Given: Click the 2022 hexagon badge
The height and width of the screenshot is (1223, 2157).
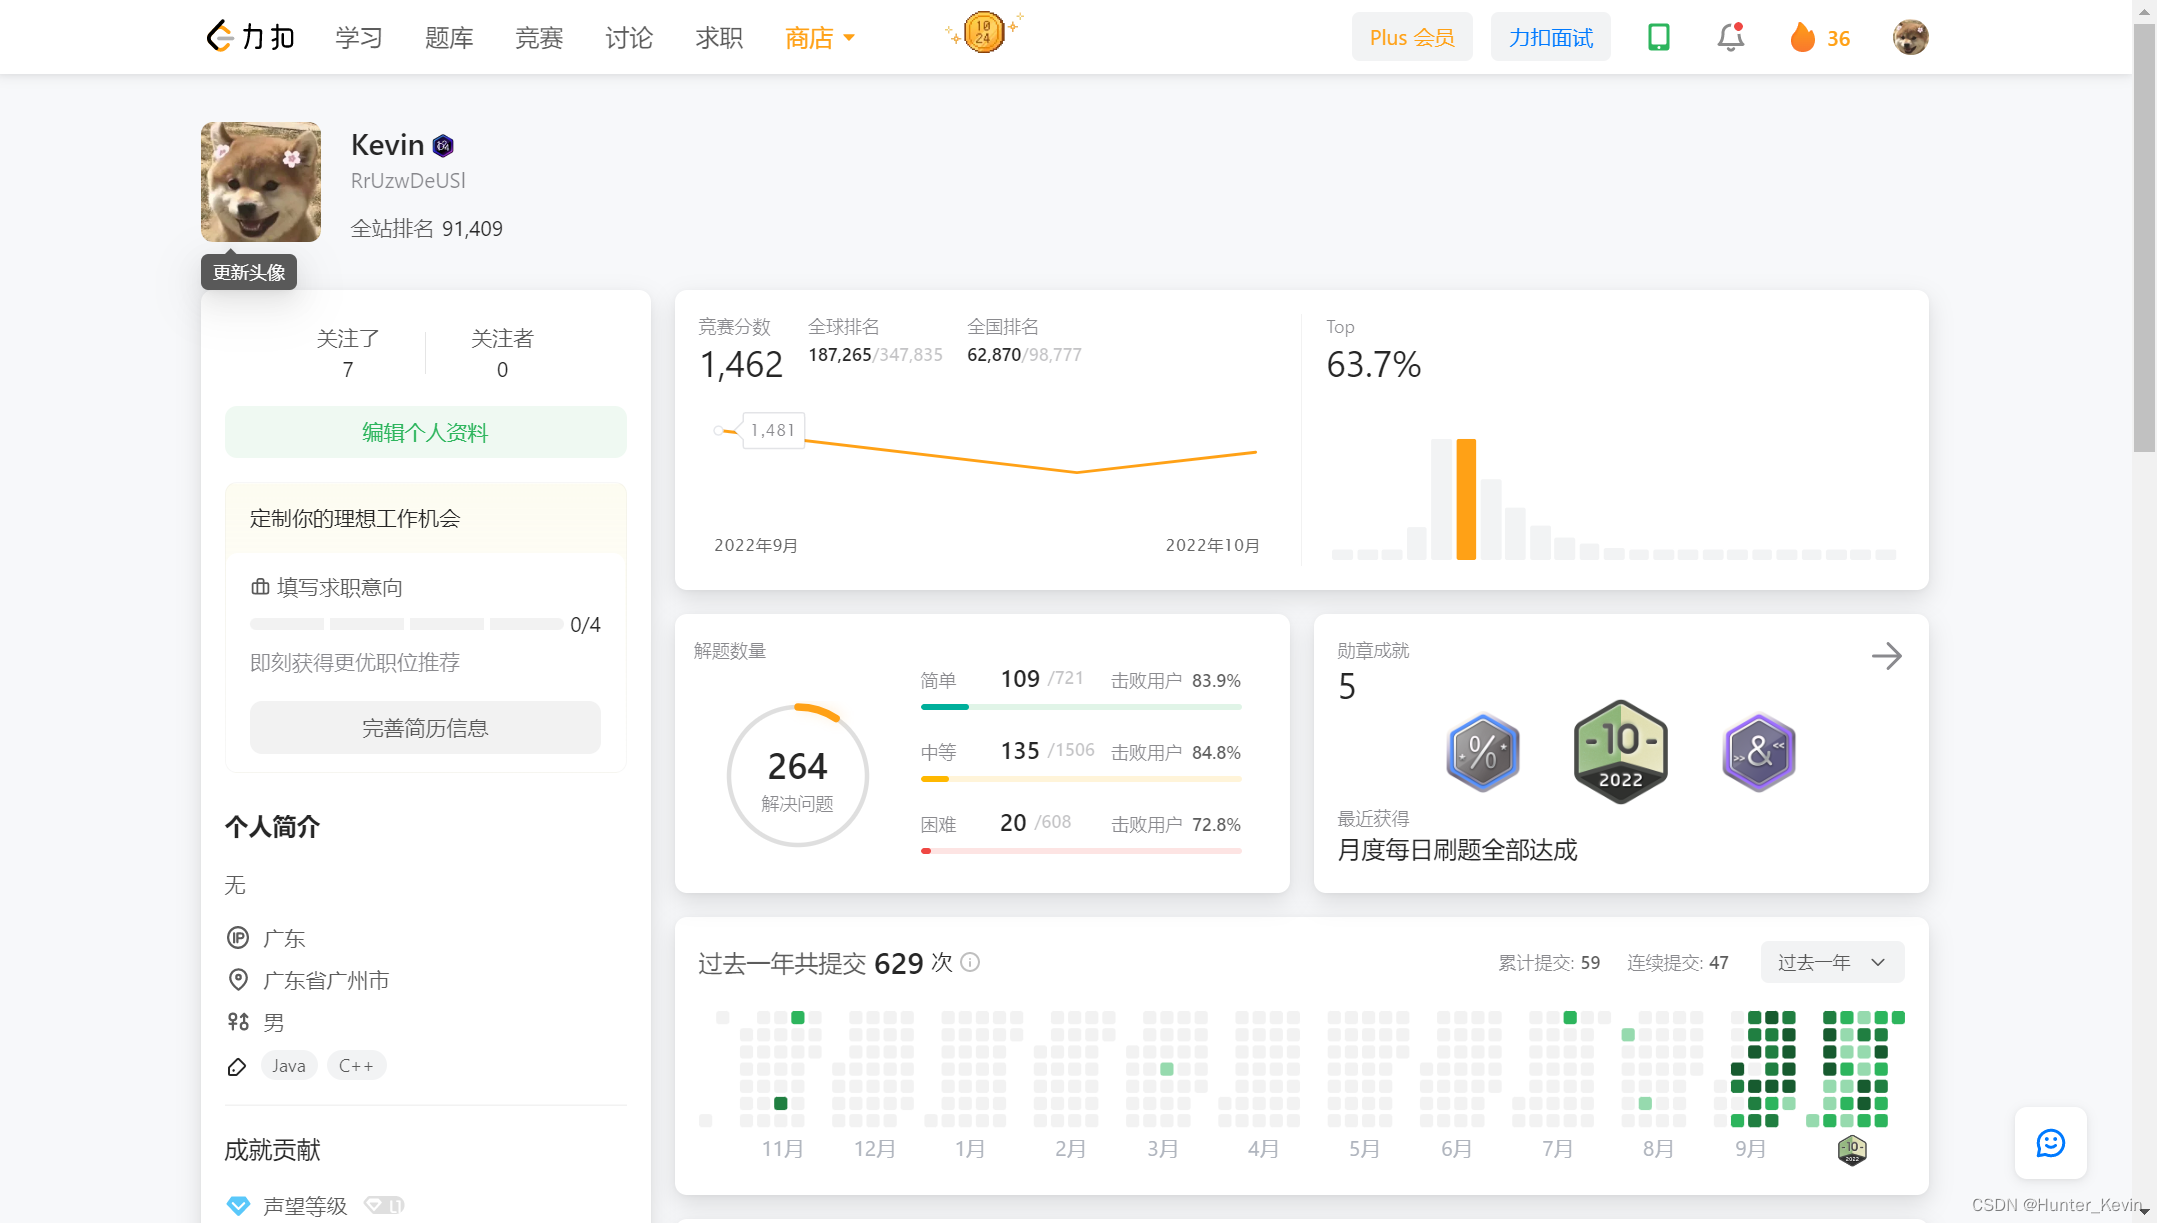Looking at the screenshot, I should pos(1620,752).
